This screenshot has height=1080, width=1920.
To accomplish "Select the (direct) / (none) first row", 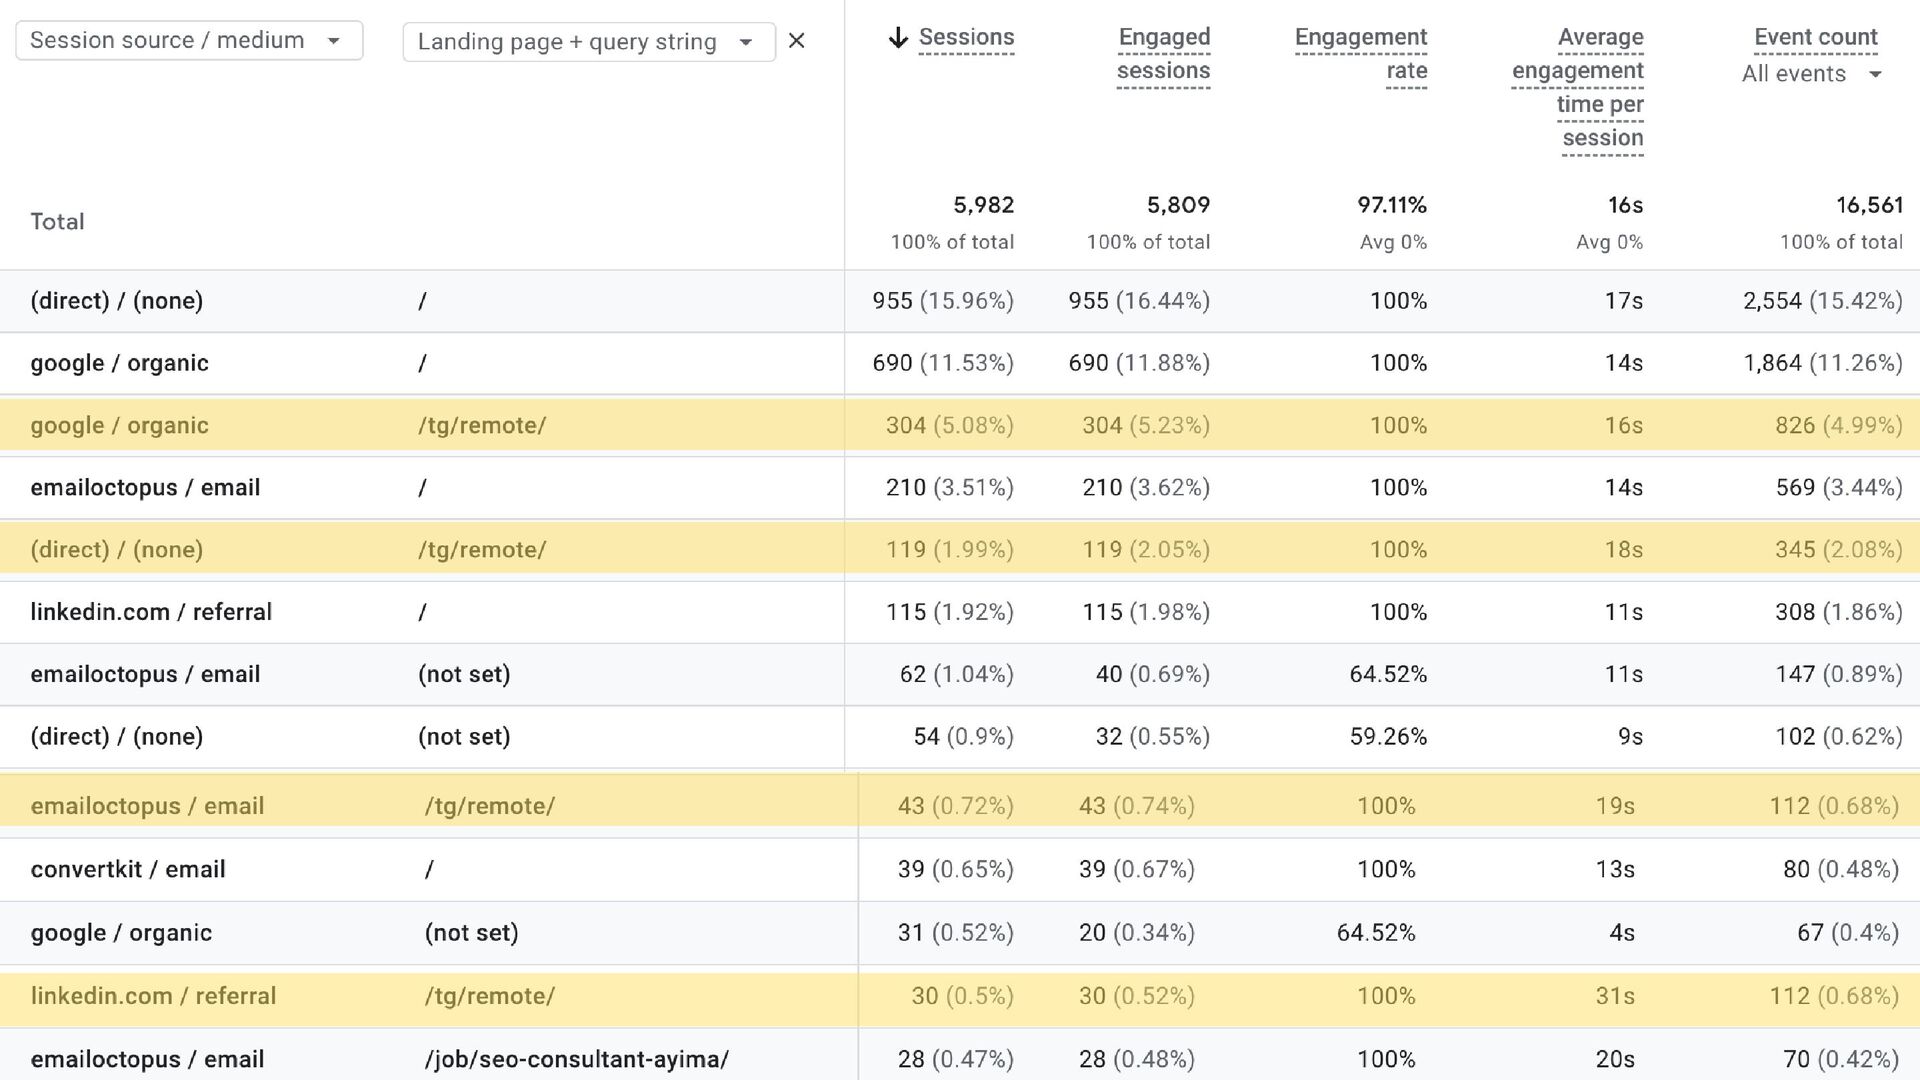I will point(116,301).
